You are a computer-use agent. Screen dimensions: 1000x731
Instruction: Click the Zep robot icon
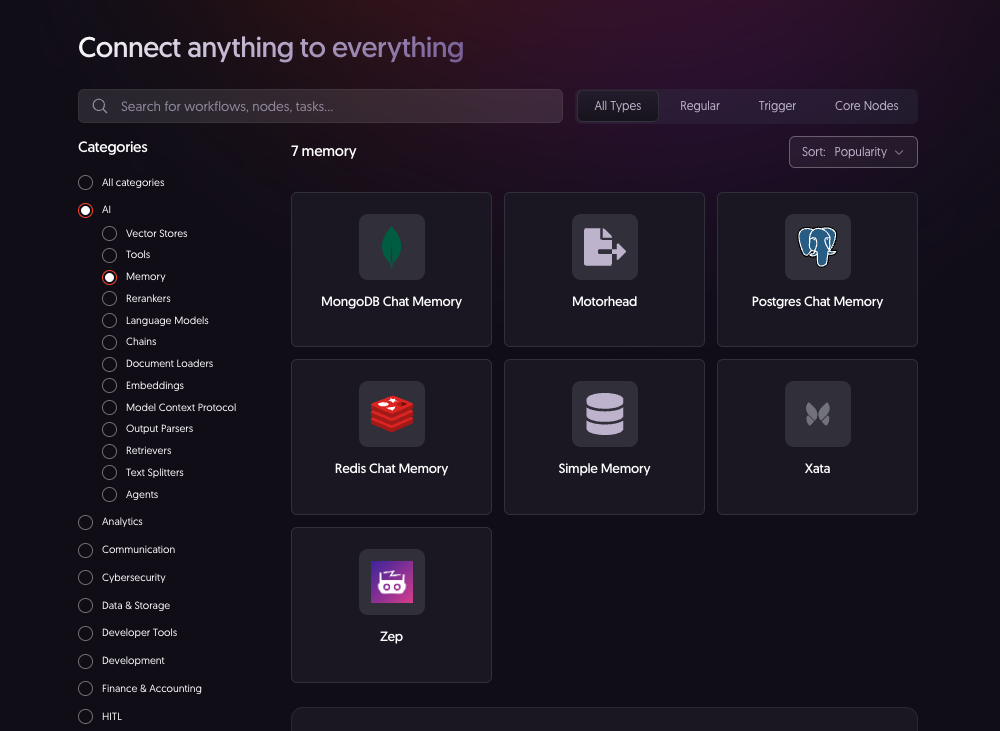[392, 582]
